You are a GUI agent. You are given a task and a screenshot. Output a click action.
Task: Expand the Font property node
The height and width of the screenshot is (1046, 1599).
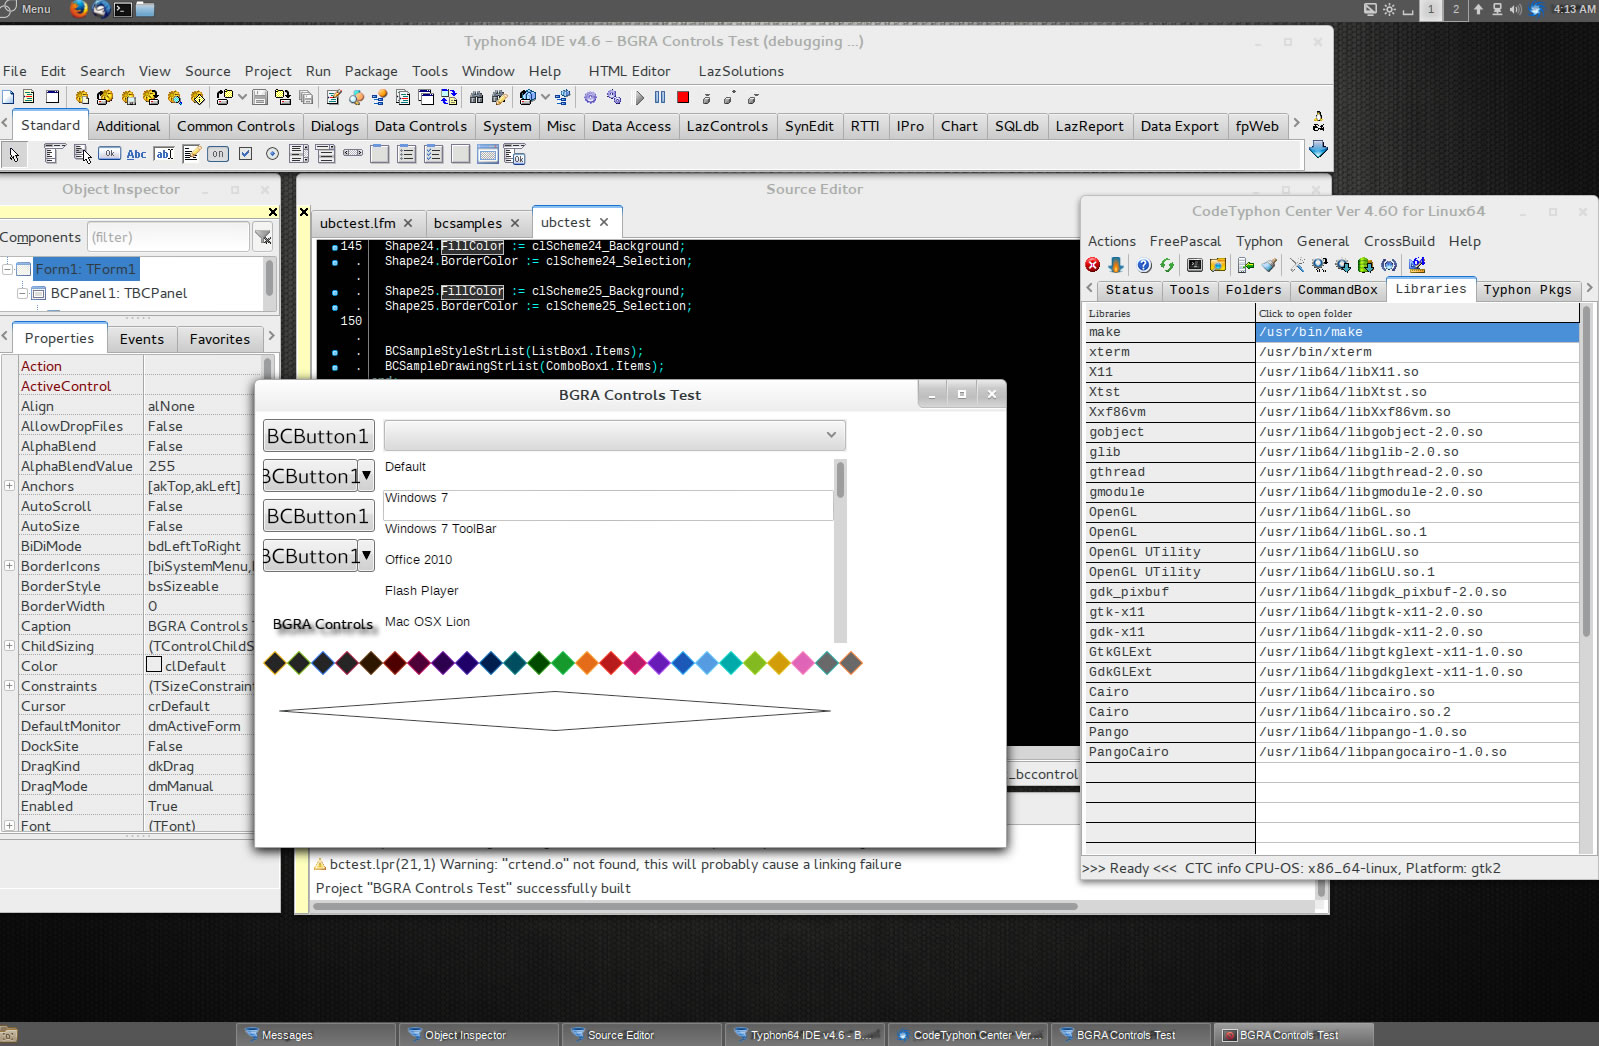(x=9, y=826)
